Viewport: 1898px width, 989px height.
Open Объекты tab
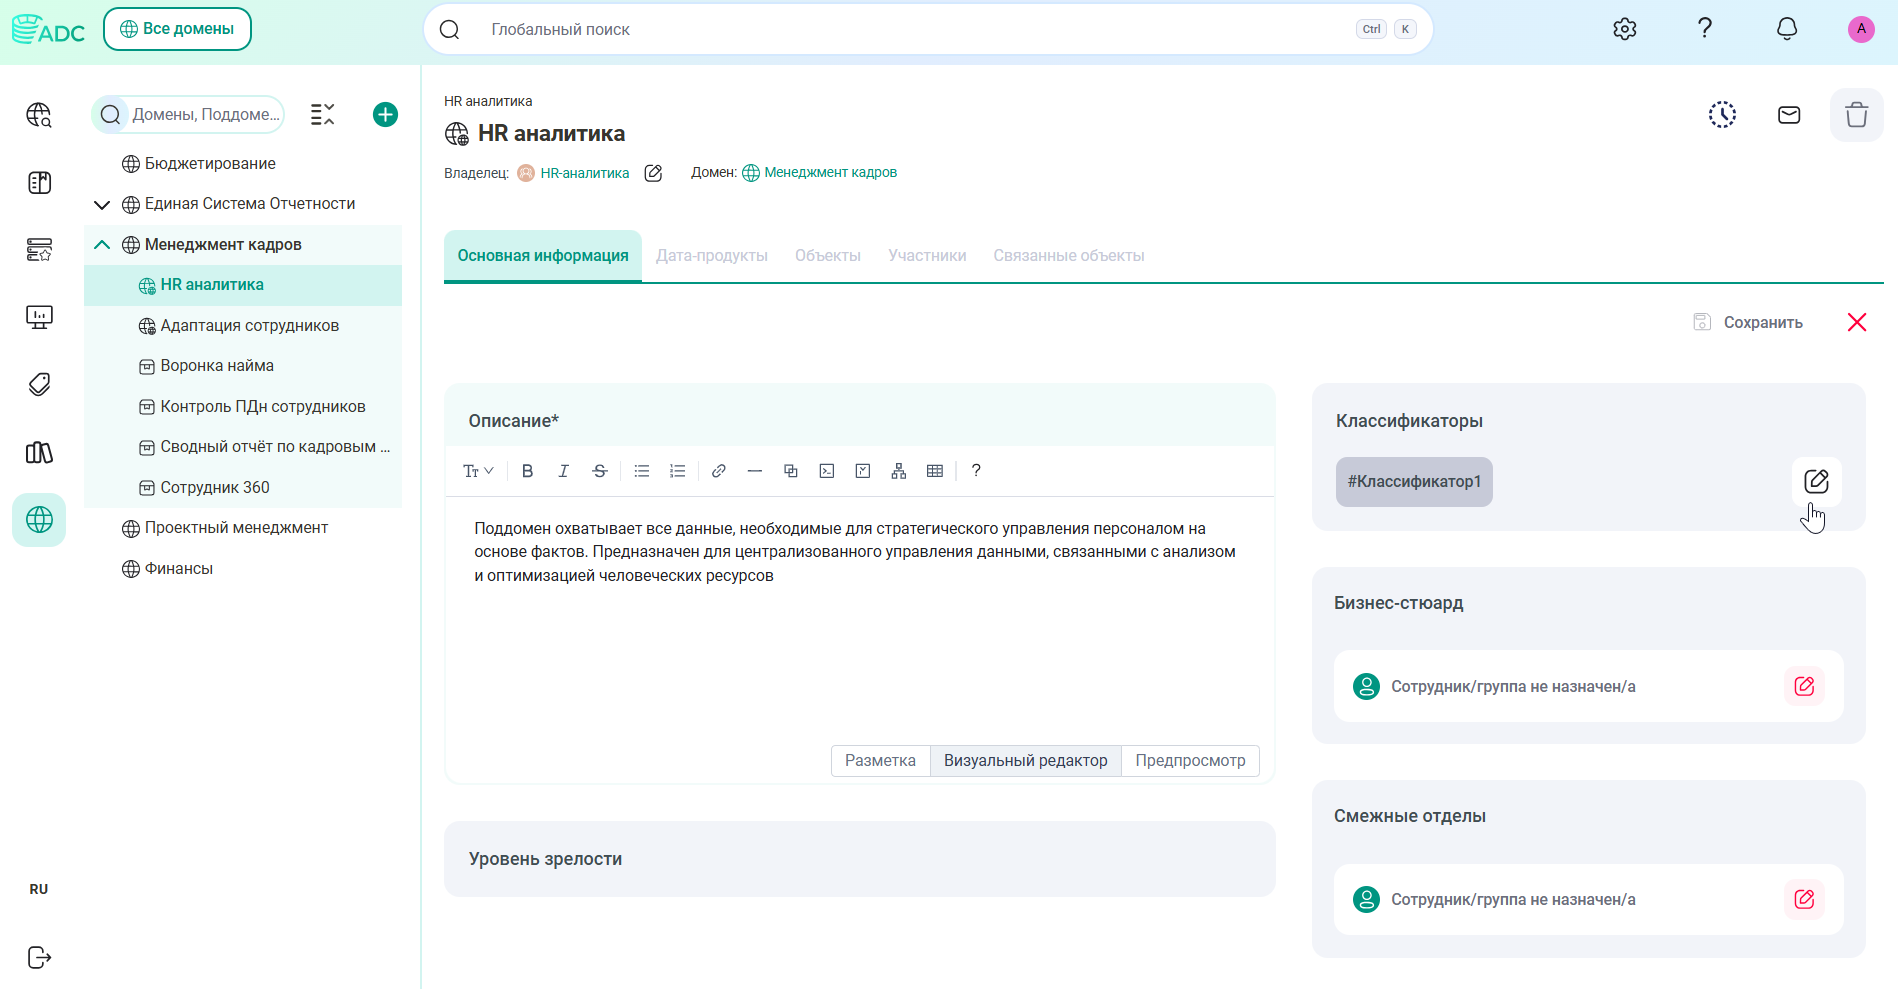(x=828, y=256)
